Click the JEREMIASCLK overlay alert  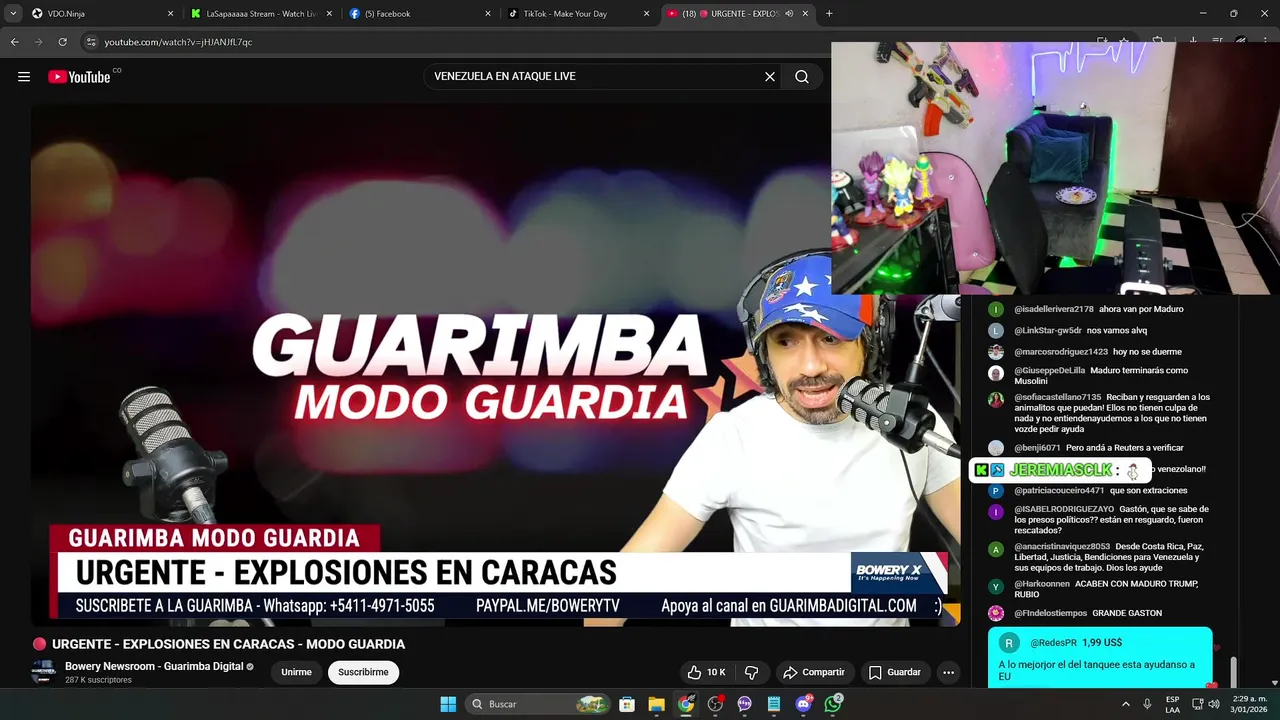click(1060, 470)
